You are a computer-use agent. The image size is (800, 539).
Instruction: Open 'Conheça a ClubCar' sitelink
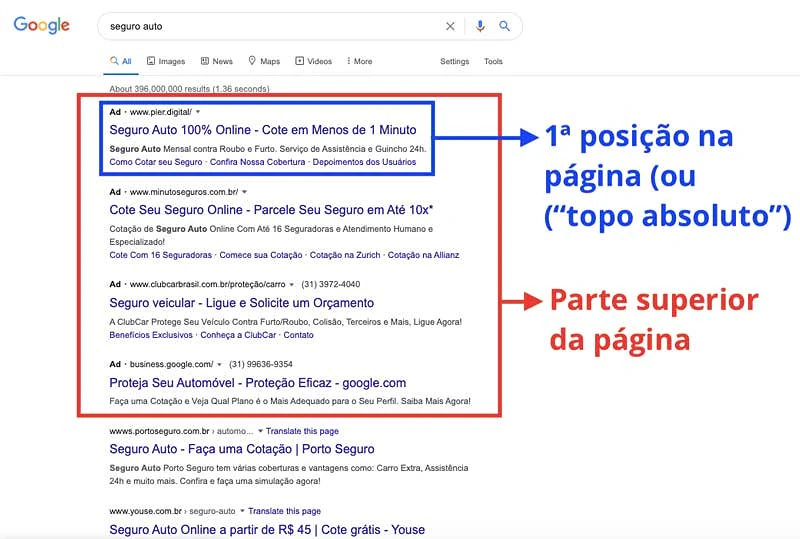tap(238, 335)
